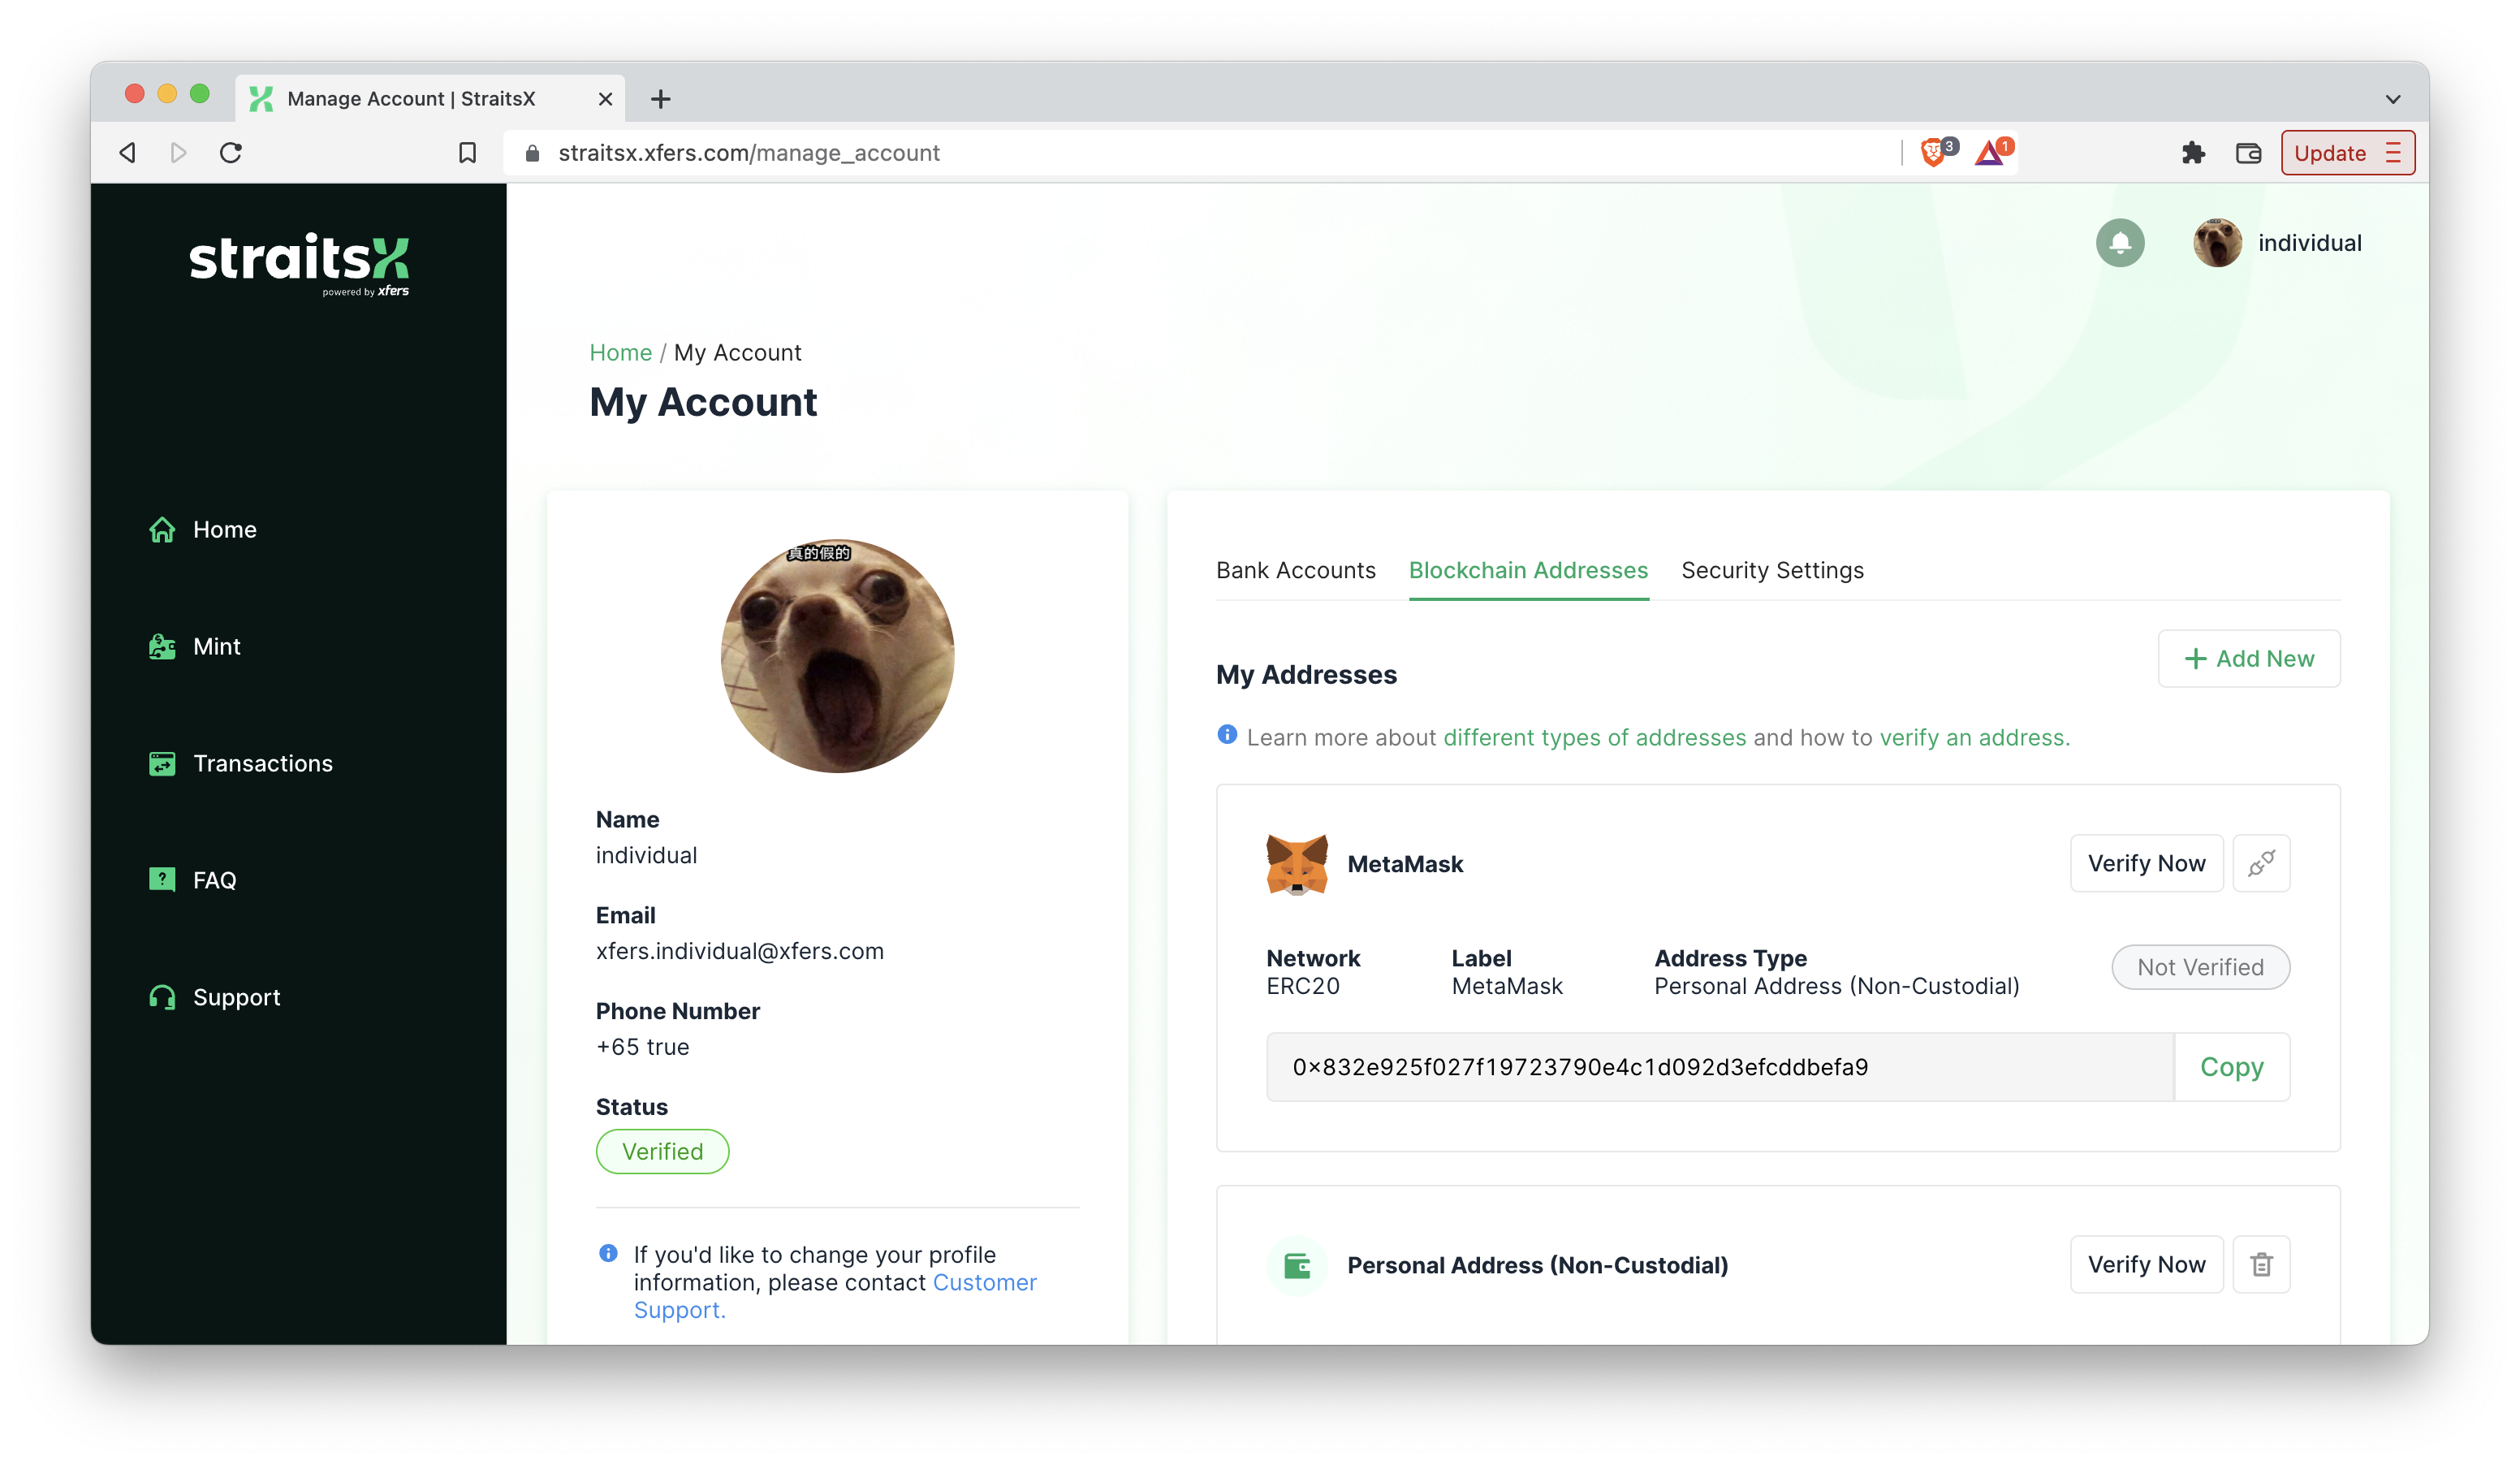Click the Copy button for wallet address

tap(2233, 1065)
